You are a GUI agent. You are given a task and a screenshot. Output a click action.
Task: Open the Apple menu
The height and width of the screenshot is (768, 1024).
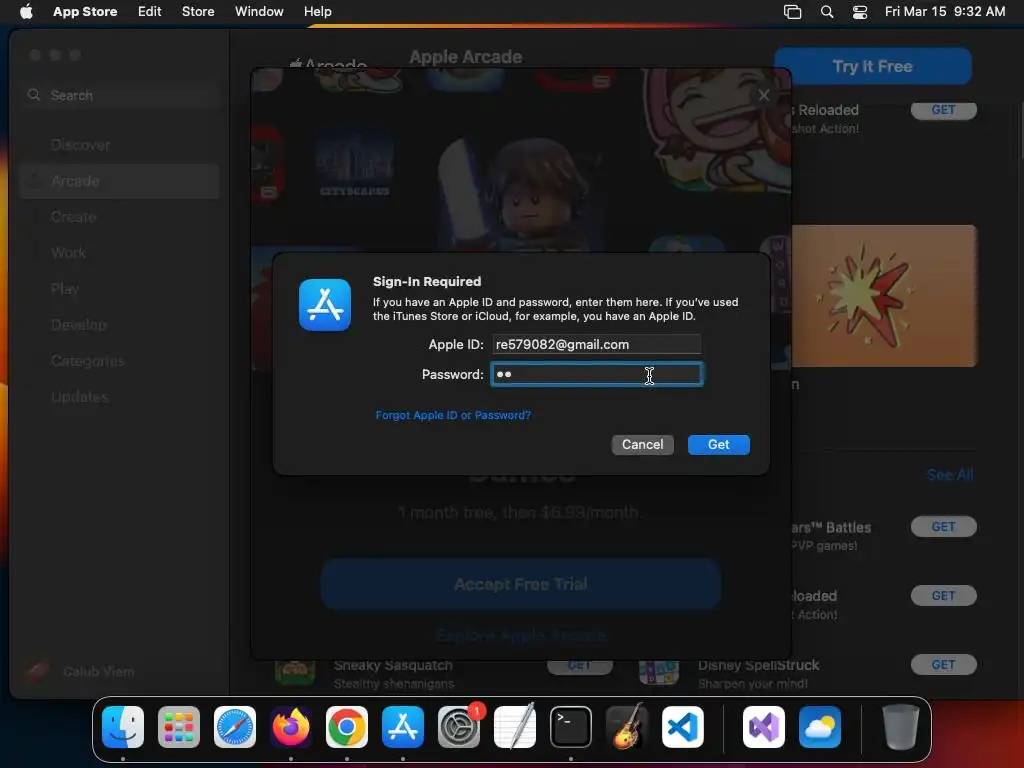tap(26, 12)
